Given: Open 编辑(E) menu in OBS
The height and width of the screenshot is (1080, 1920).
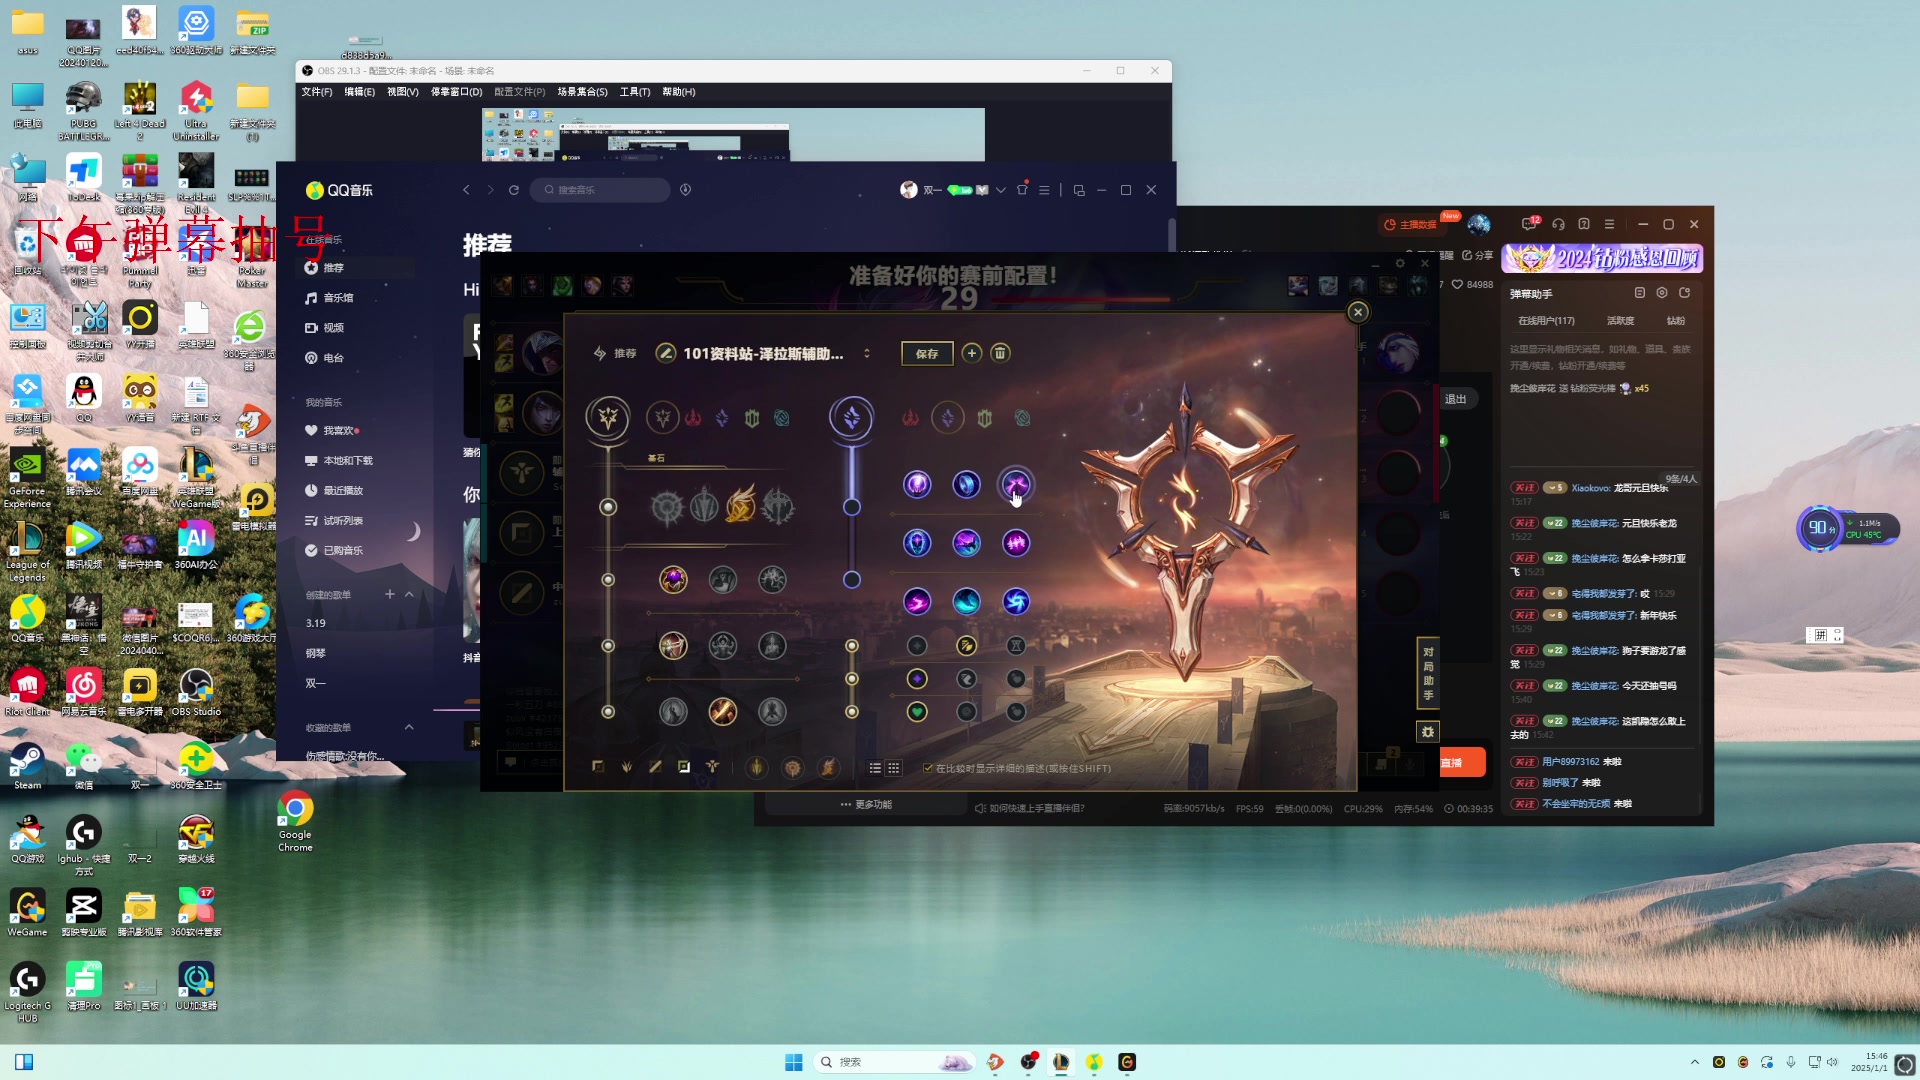Looking at the screenshot, I should [x=360, y=92].
